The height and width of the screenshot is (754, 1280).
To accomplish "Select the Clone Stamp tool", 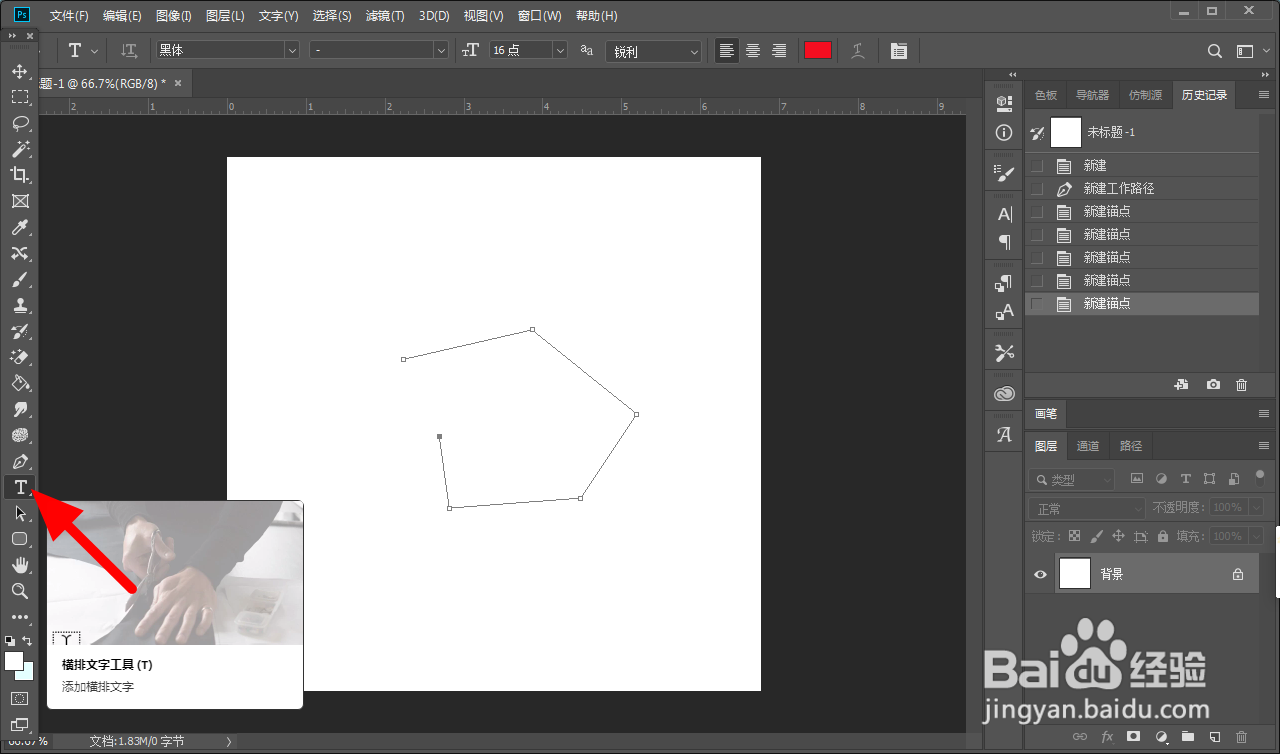I will [x=19, y=305].
